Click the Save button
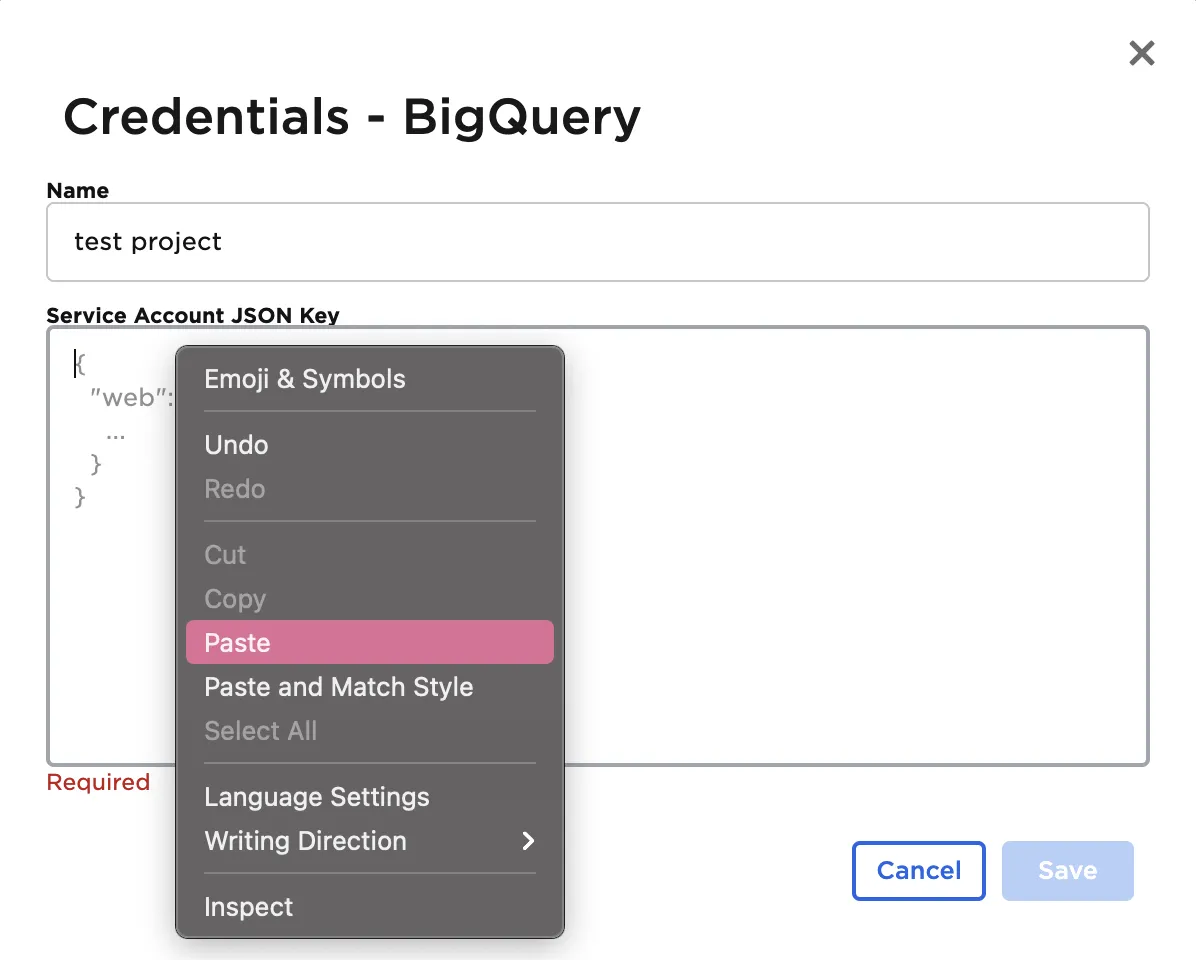 pos(1067,870)
